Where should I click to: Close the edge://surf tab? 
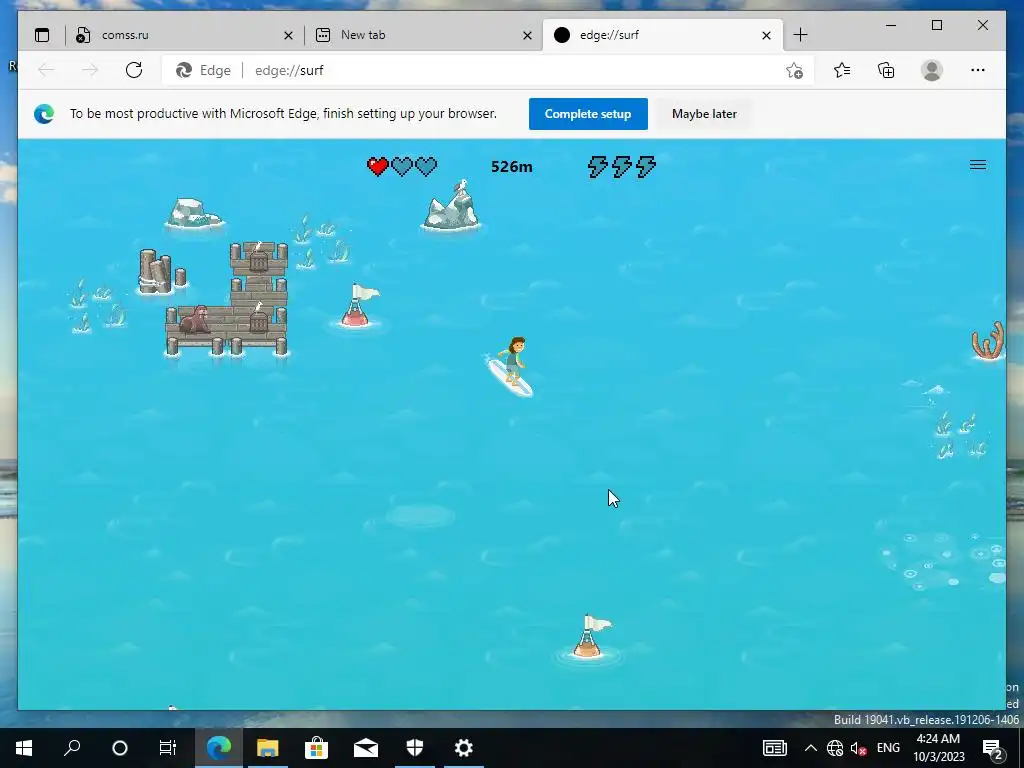coord(766,35)
